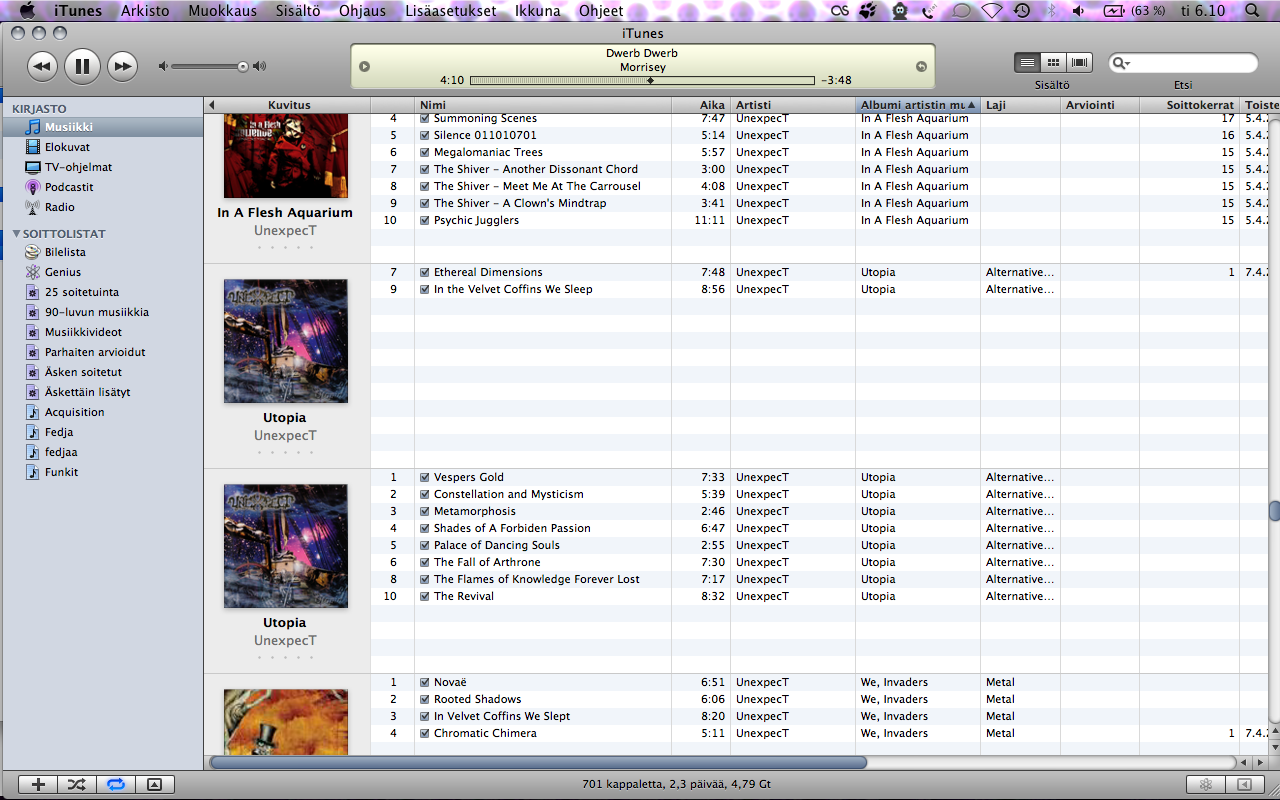Open the Arkisto menu
Screen dimensions: 1280x800
(x=145, y=11)
